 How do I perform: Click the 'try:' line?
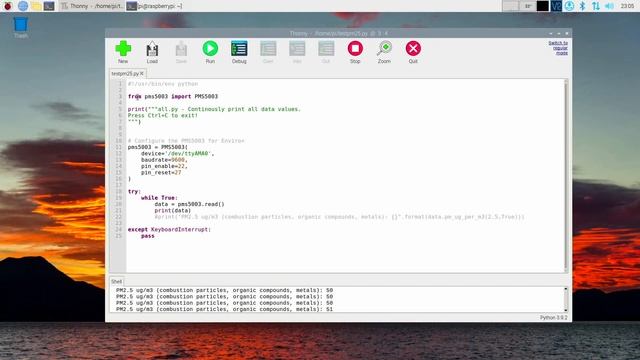coord(134,191)
